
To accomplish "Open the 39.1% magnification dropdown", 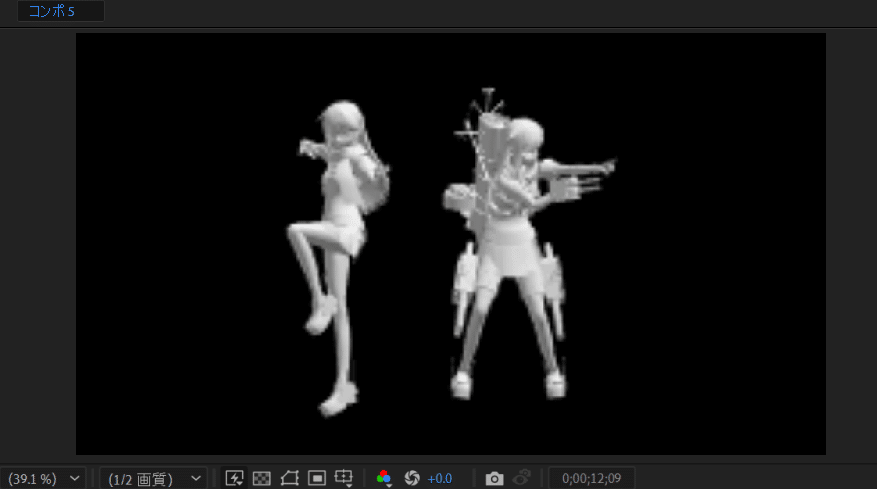I will (43, 478).
